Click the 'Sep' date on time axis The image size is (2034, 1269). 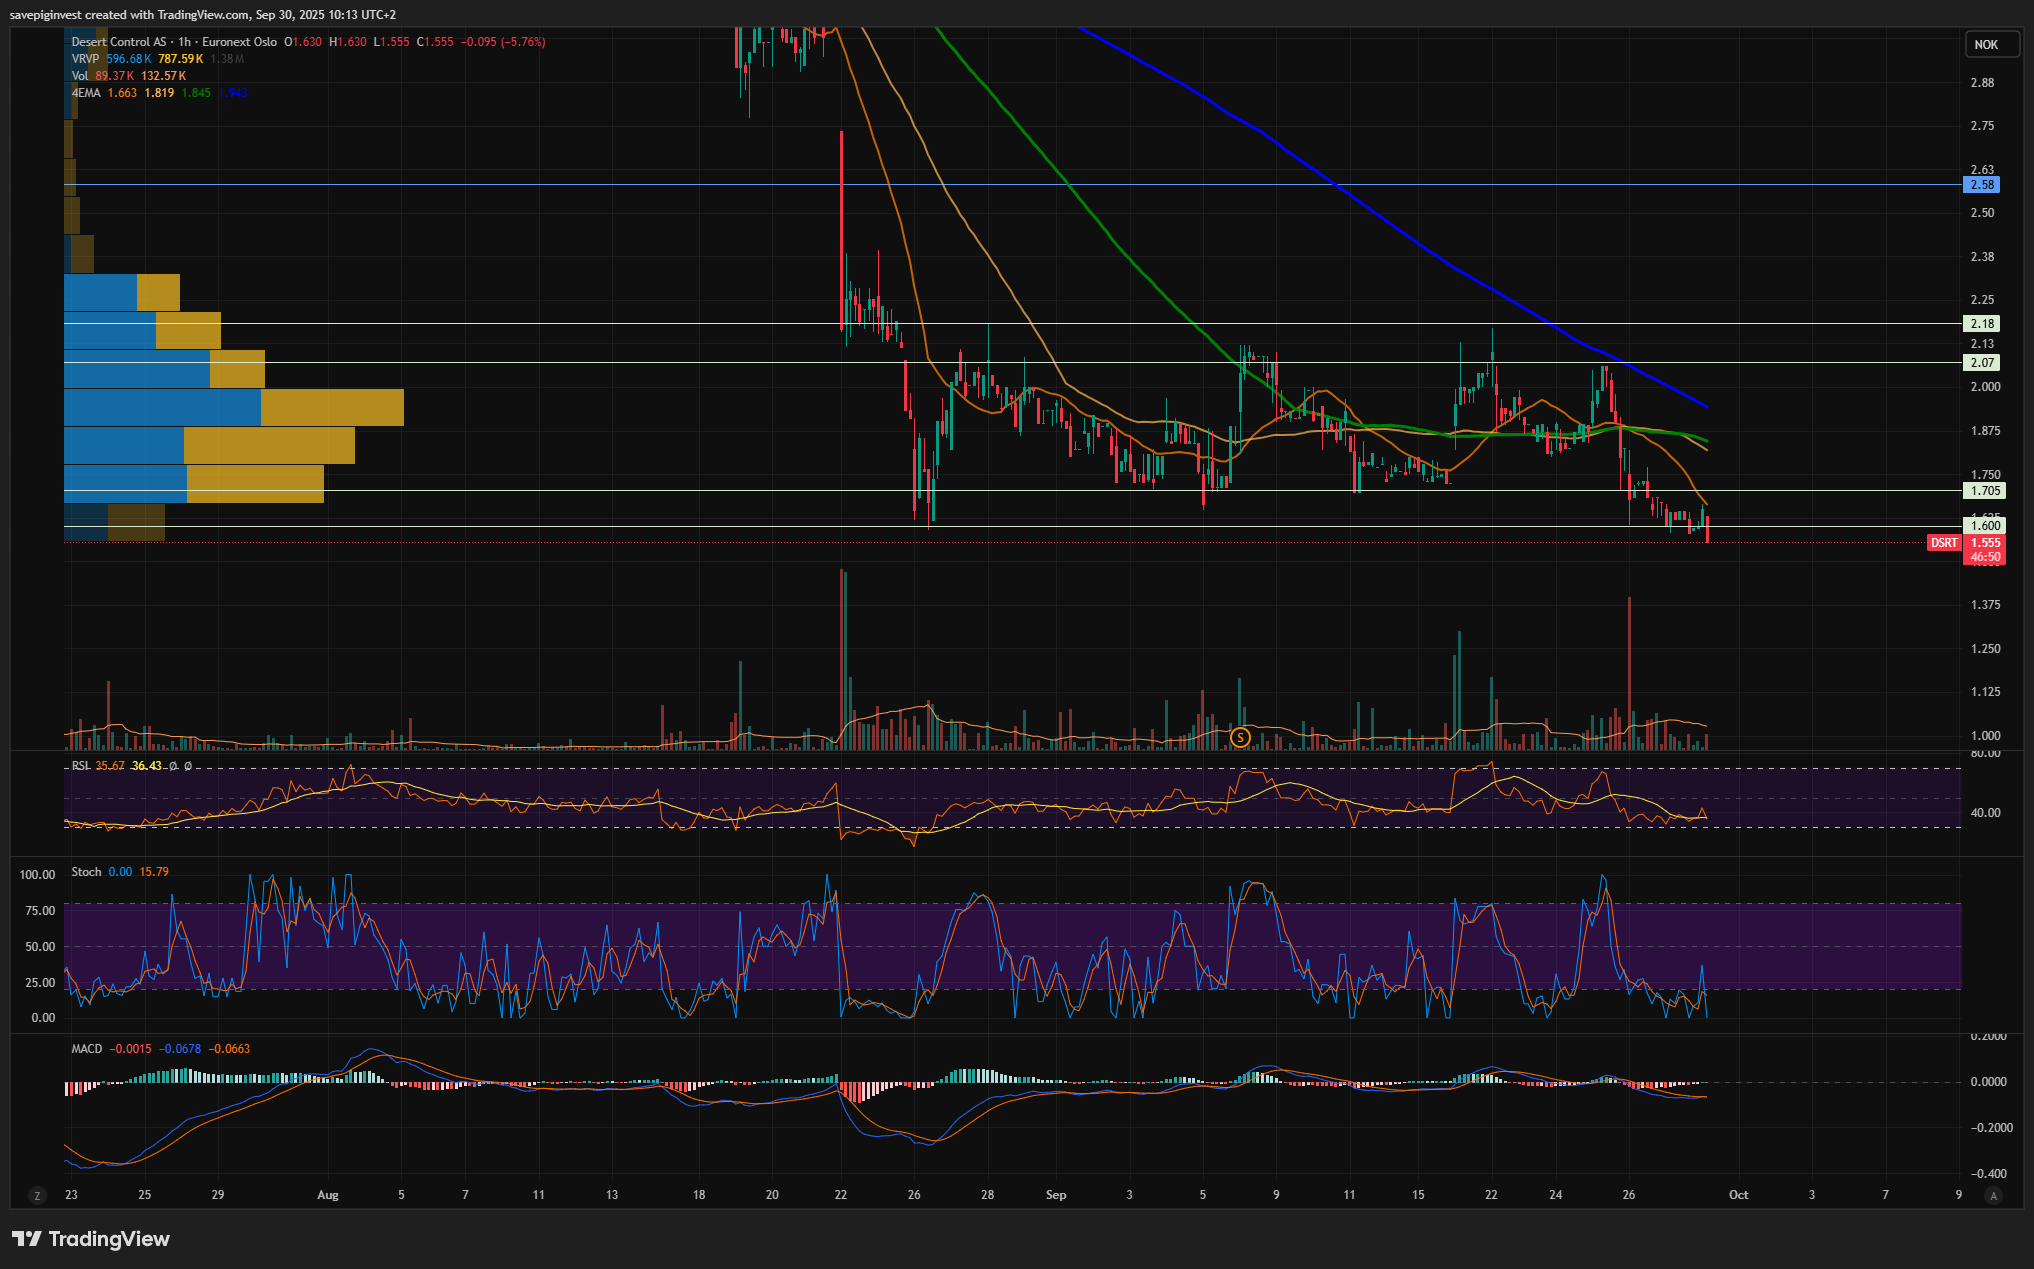coord(1055,1195)
